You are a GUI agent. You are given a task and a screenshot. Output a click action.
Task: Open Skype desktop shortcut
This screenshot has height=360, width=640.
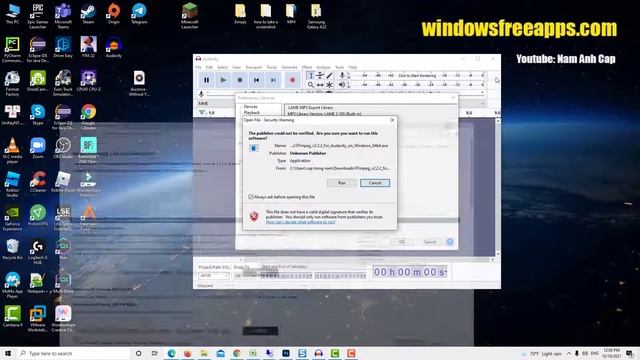point(38,115)
